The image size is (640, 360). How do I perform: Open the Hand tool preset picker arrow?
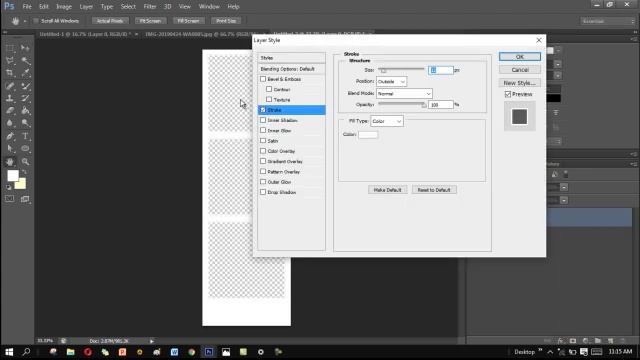25,21
